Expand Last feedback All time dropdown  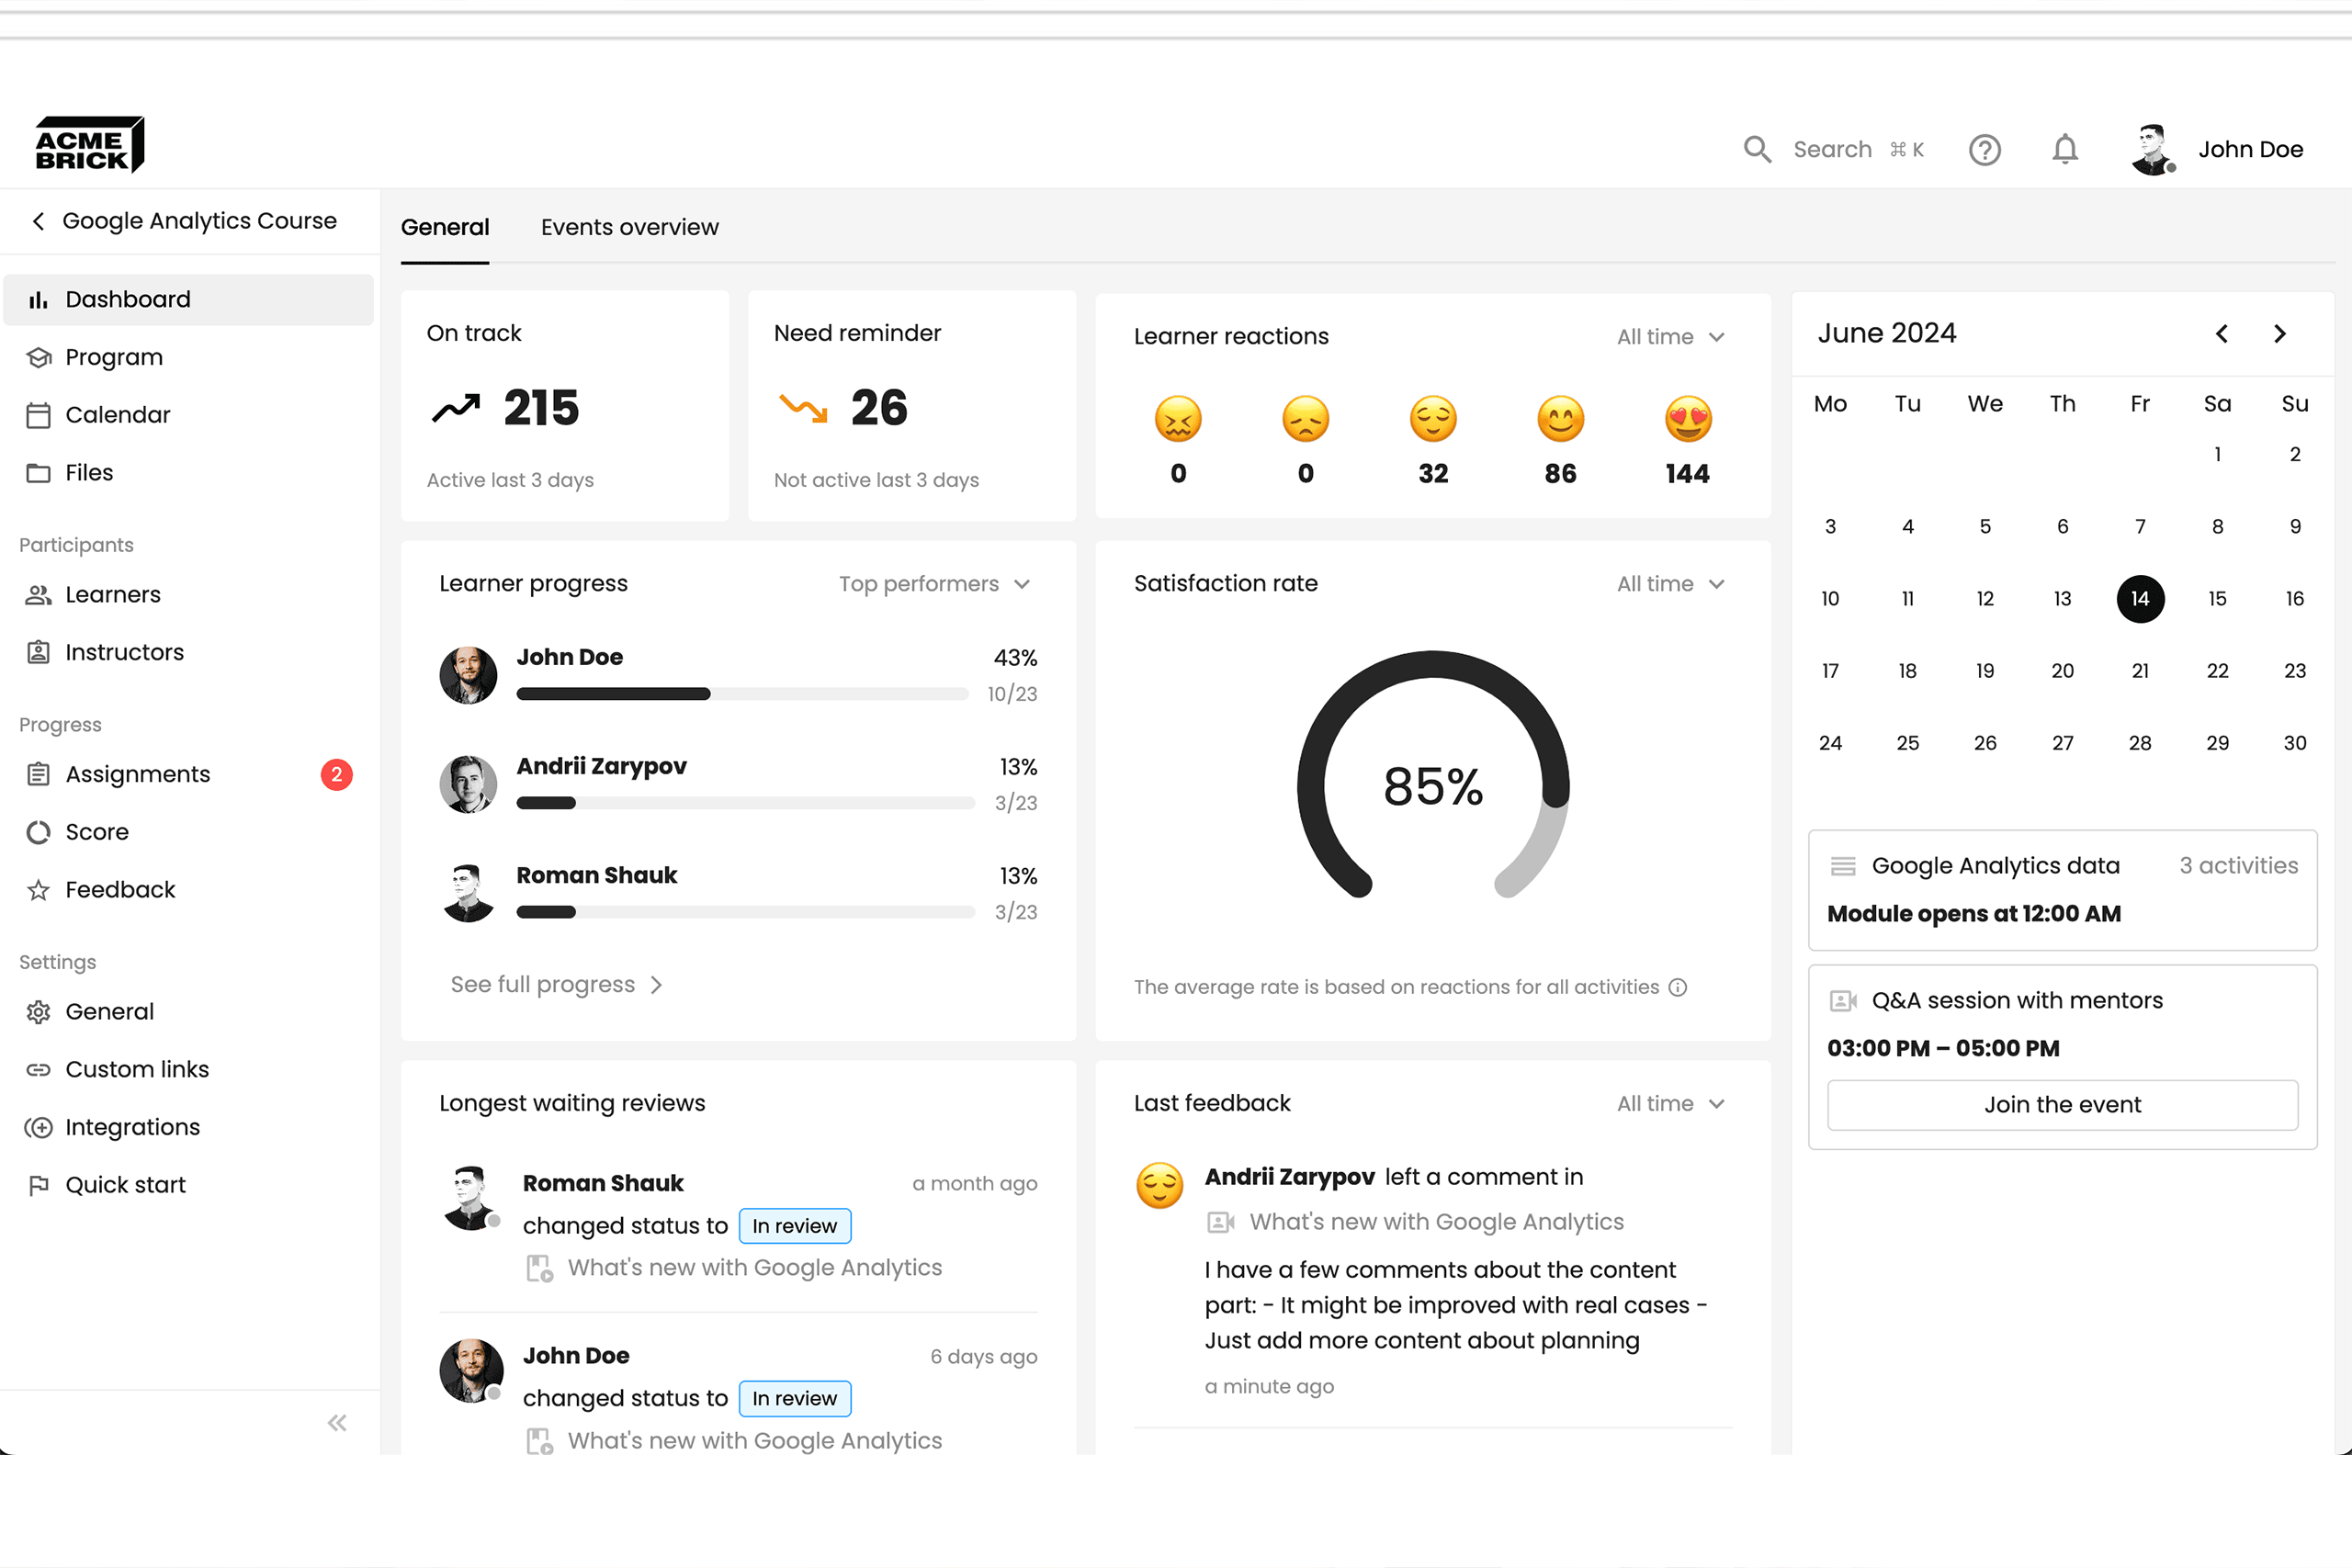point(1670,1104)
